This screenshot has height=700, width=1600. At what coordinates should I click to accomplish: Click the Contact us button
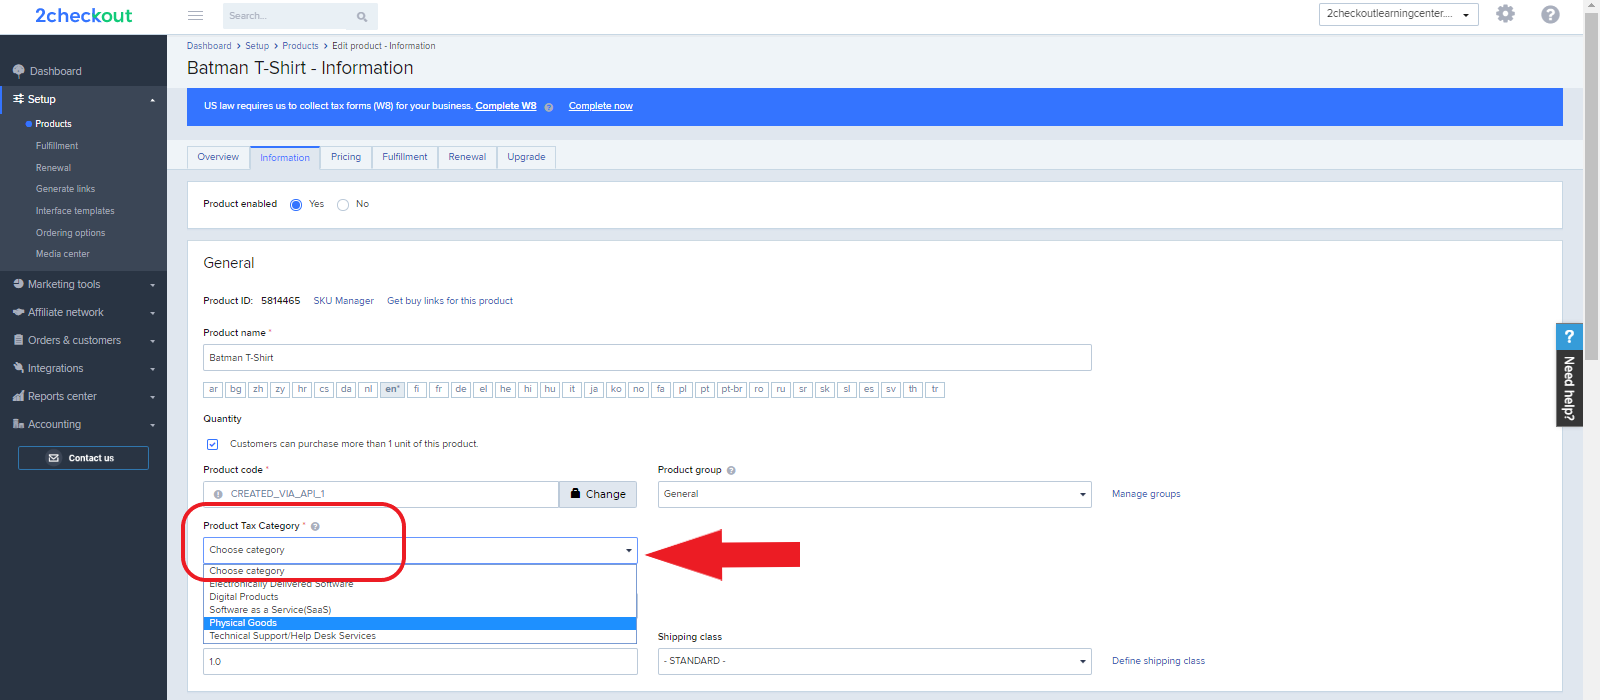coord(83,458)
